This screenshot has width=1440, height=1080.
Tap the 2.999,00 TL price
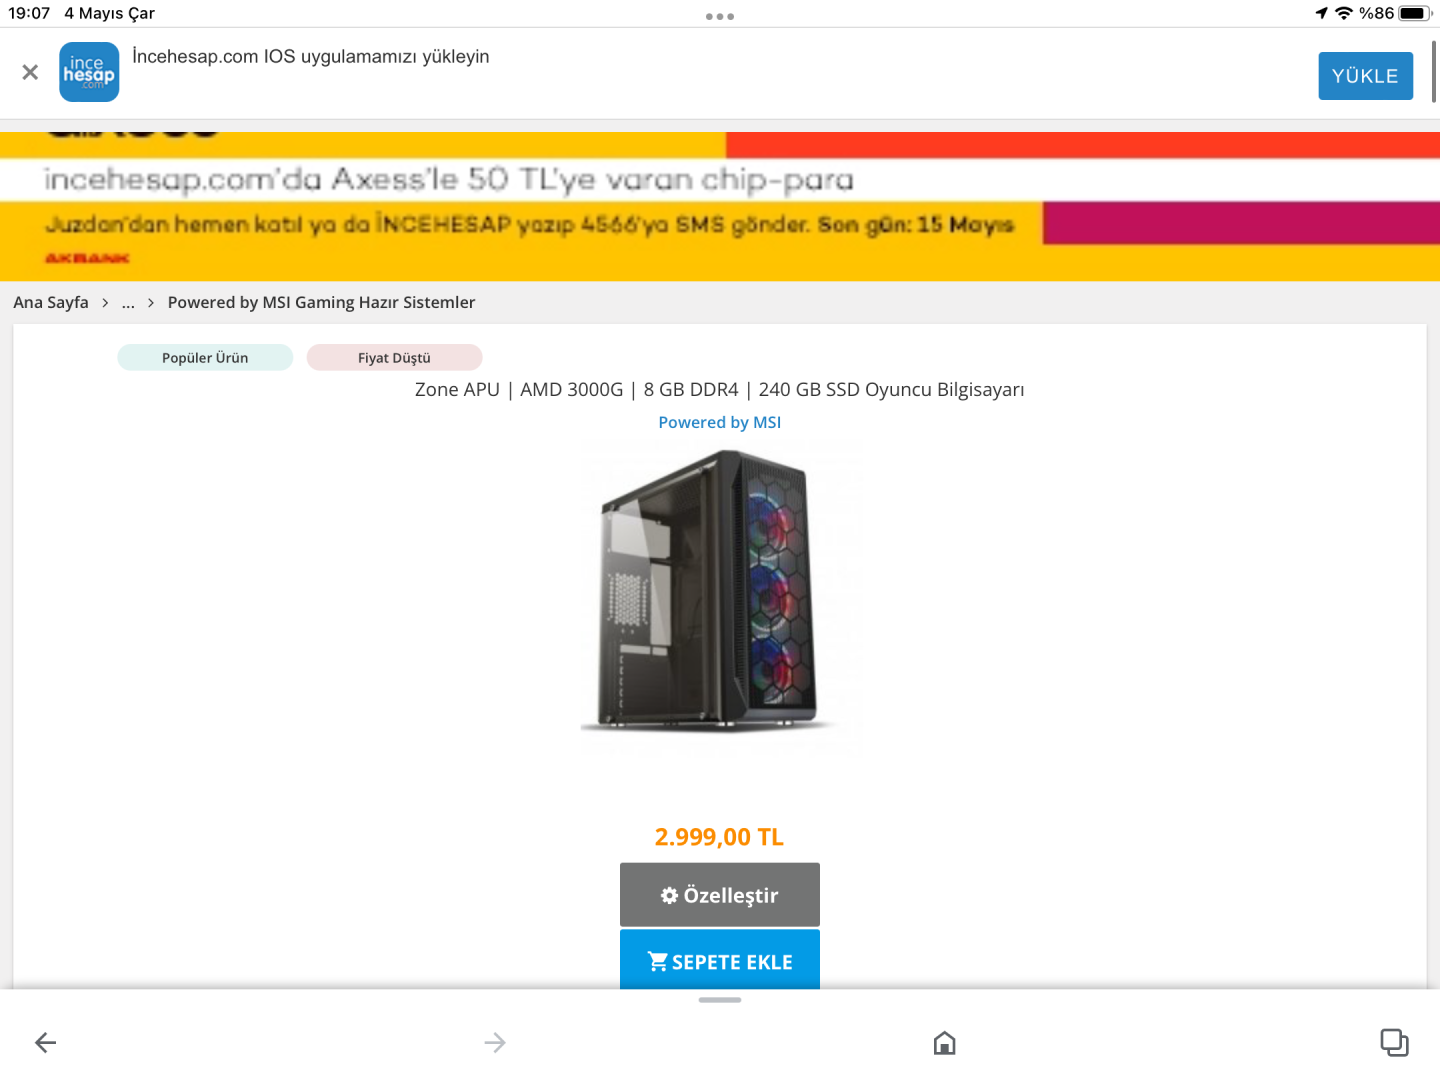tap(719, 837)
